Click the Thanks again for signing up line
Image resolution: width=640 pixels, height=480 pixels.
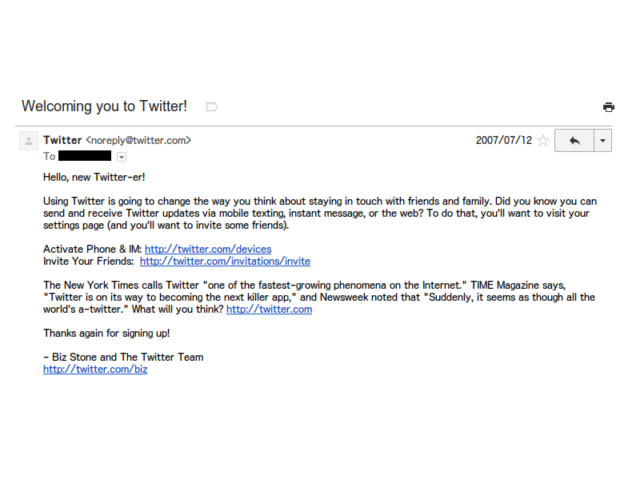[x=106, y=333]
